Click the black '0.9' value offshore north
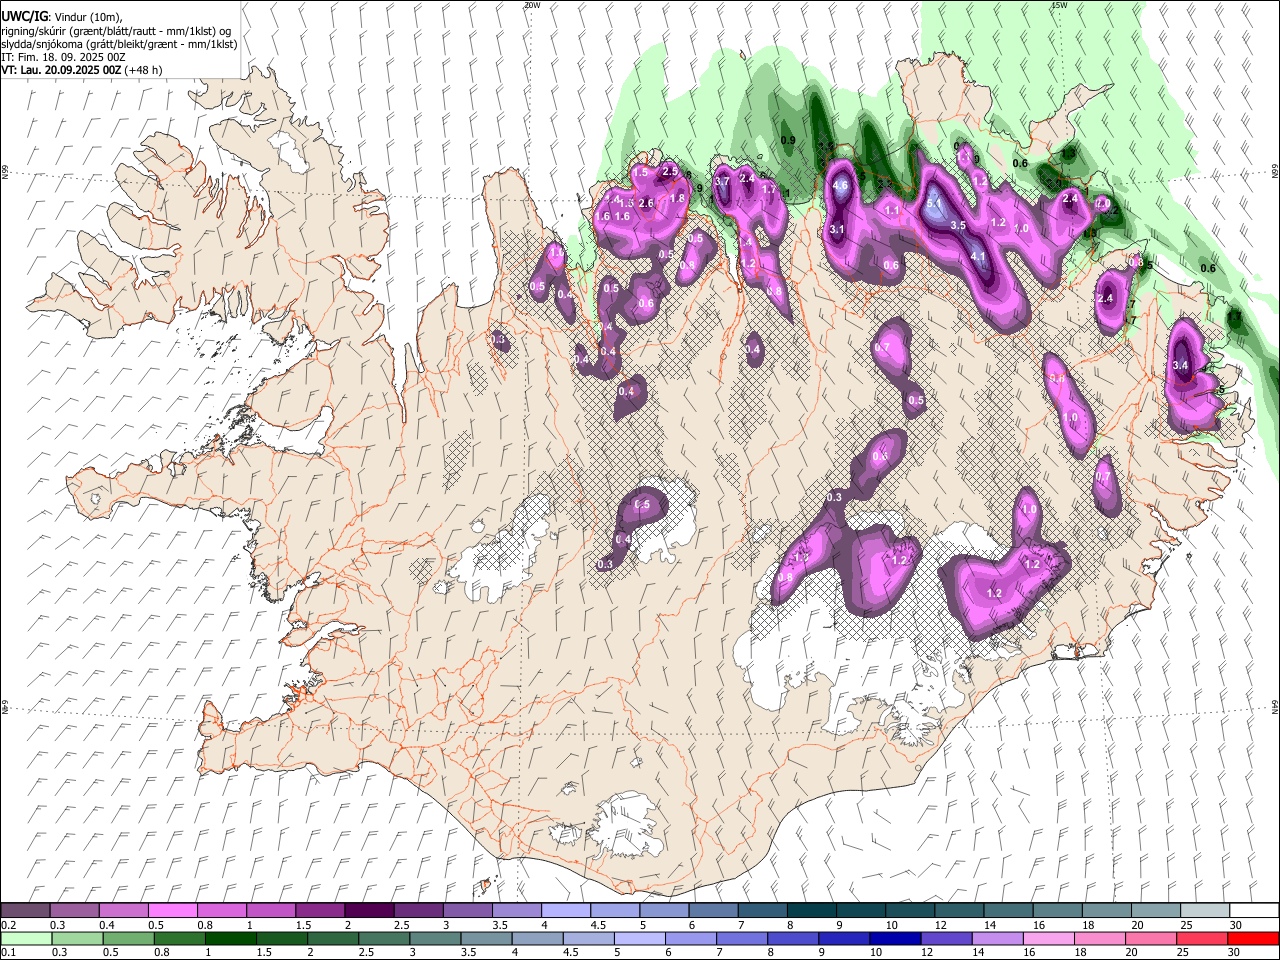Screen dimensions: 1280x960 point(788,140)
